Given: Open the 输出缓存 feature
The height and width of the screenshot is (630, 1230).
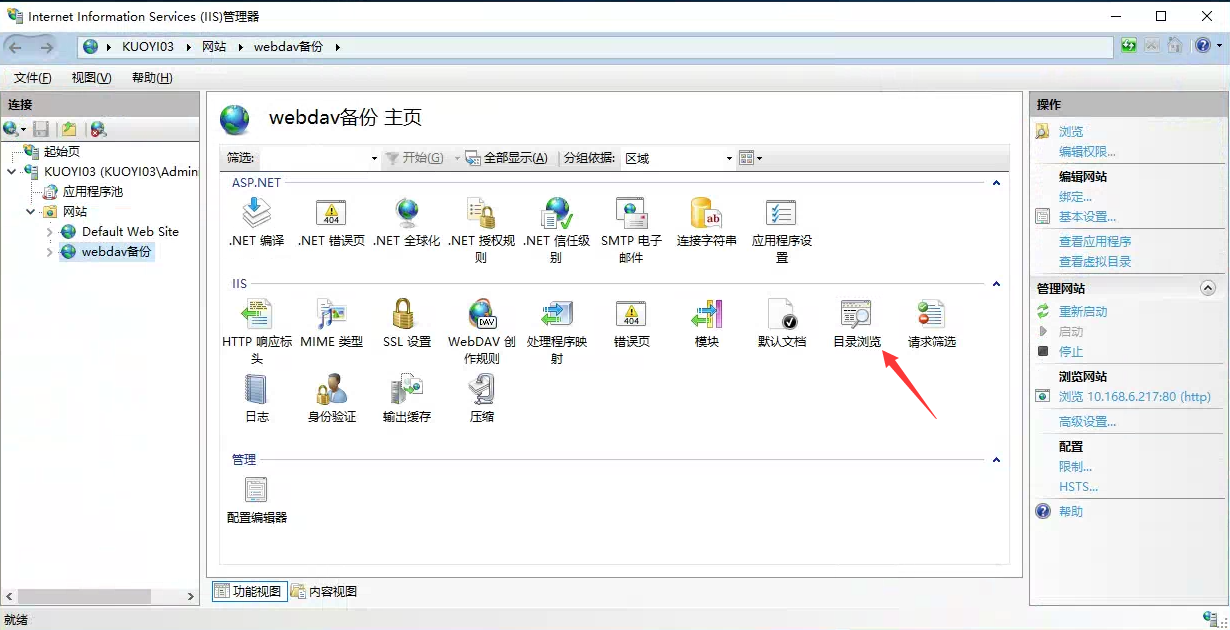Looking at the screenshot, I should [x=406, y=398].
